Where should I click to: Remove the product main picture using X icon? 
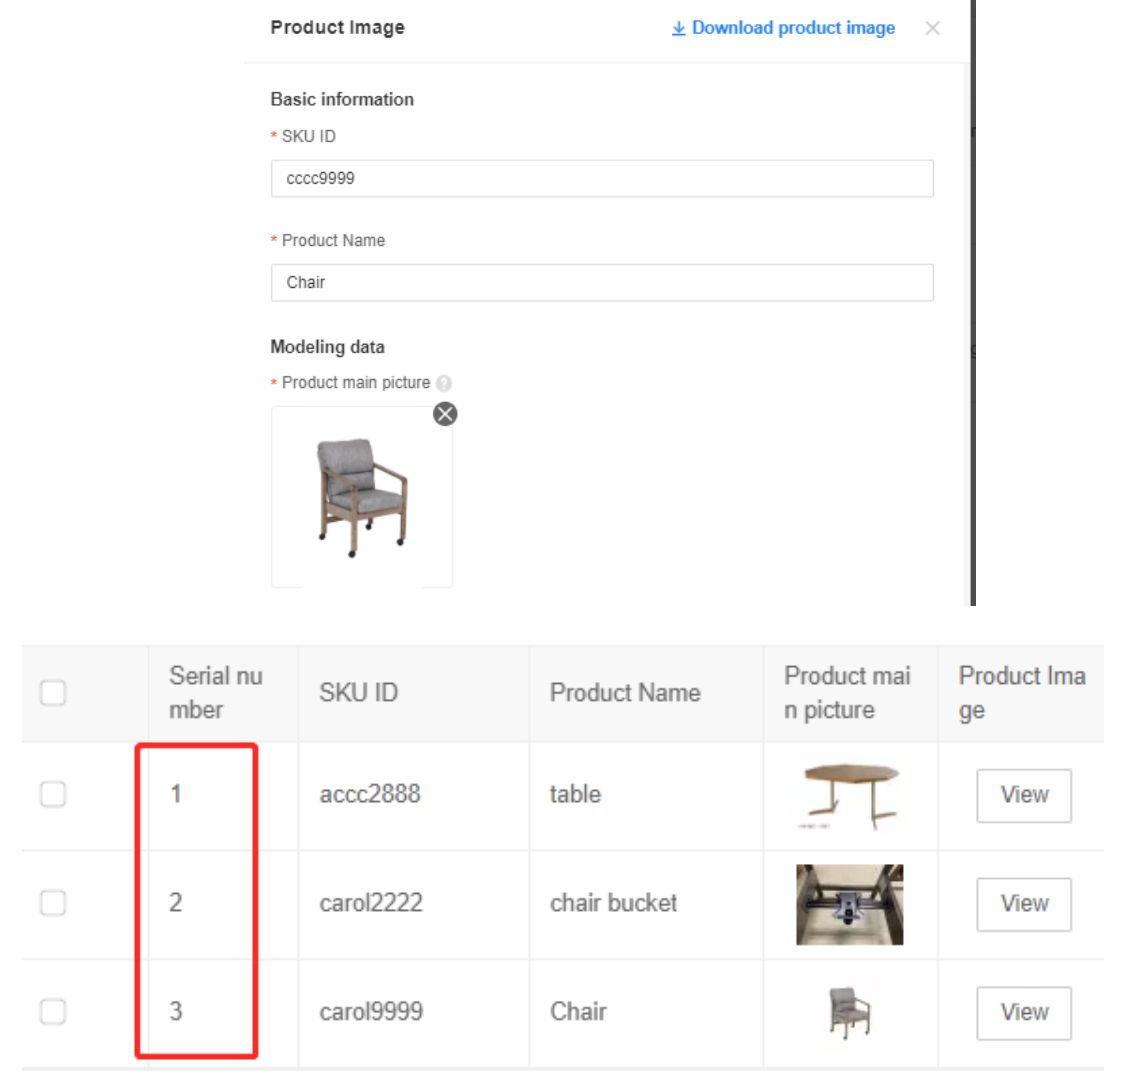[445, 414]
